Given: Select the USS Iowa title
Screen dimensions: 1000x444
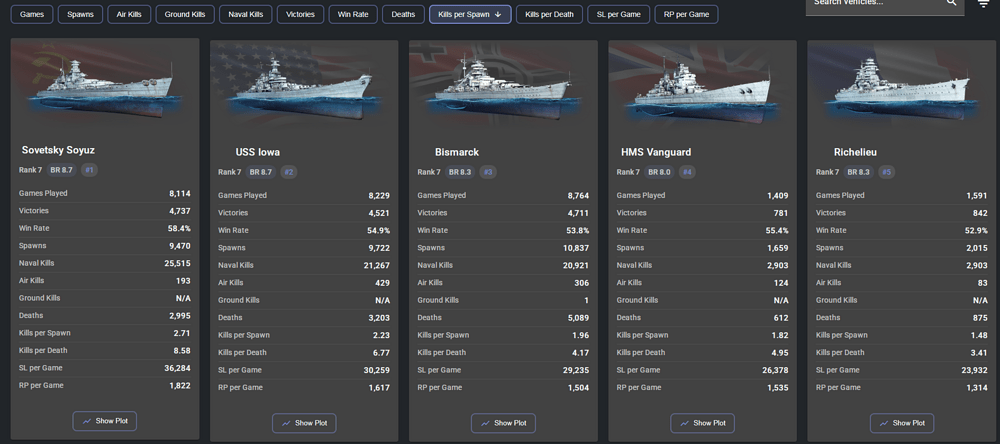Looking at the screenshot, I should [258, 152].
